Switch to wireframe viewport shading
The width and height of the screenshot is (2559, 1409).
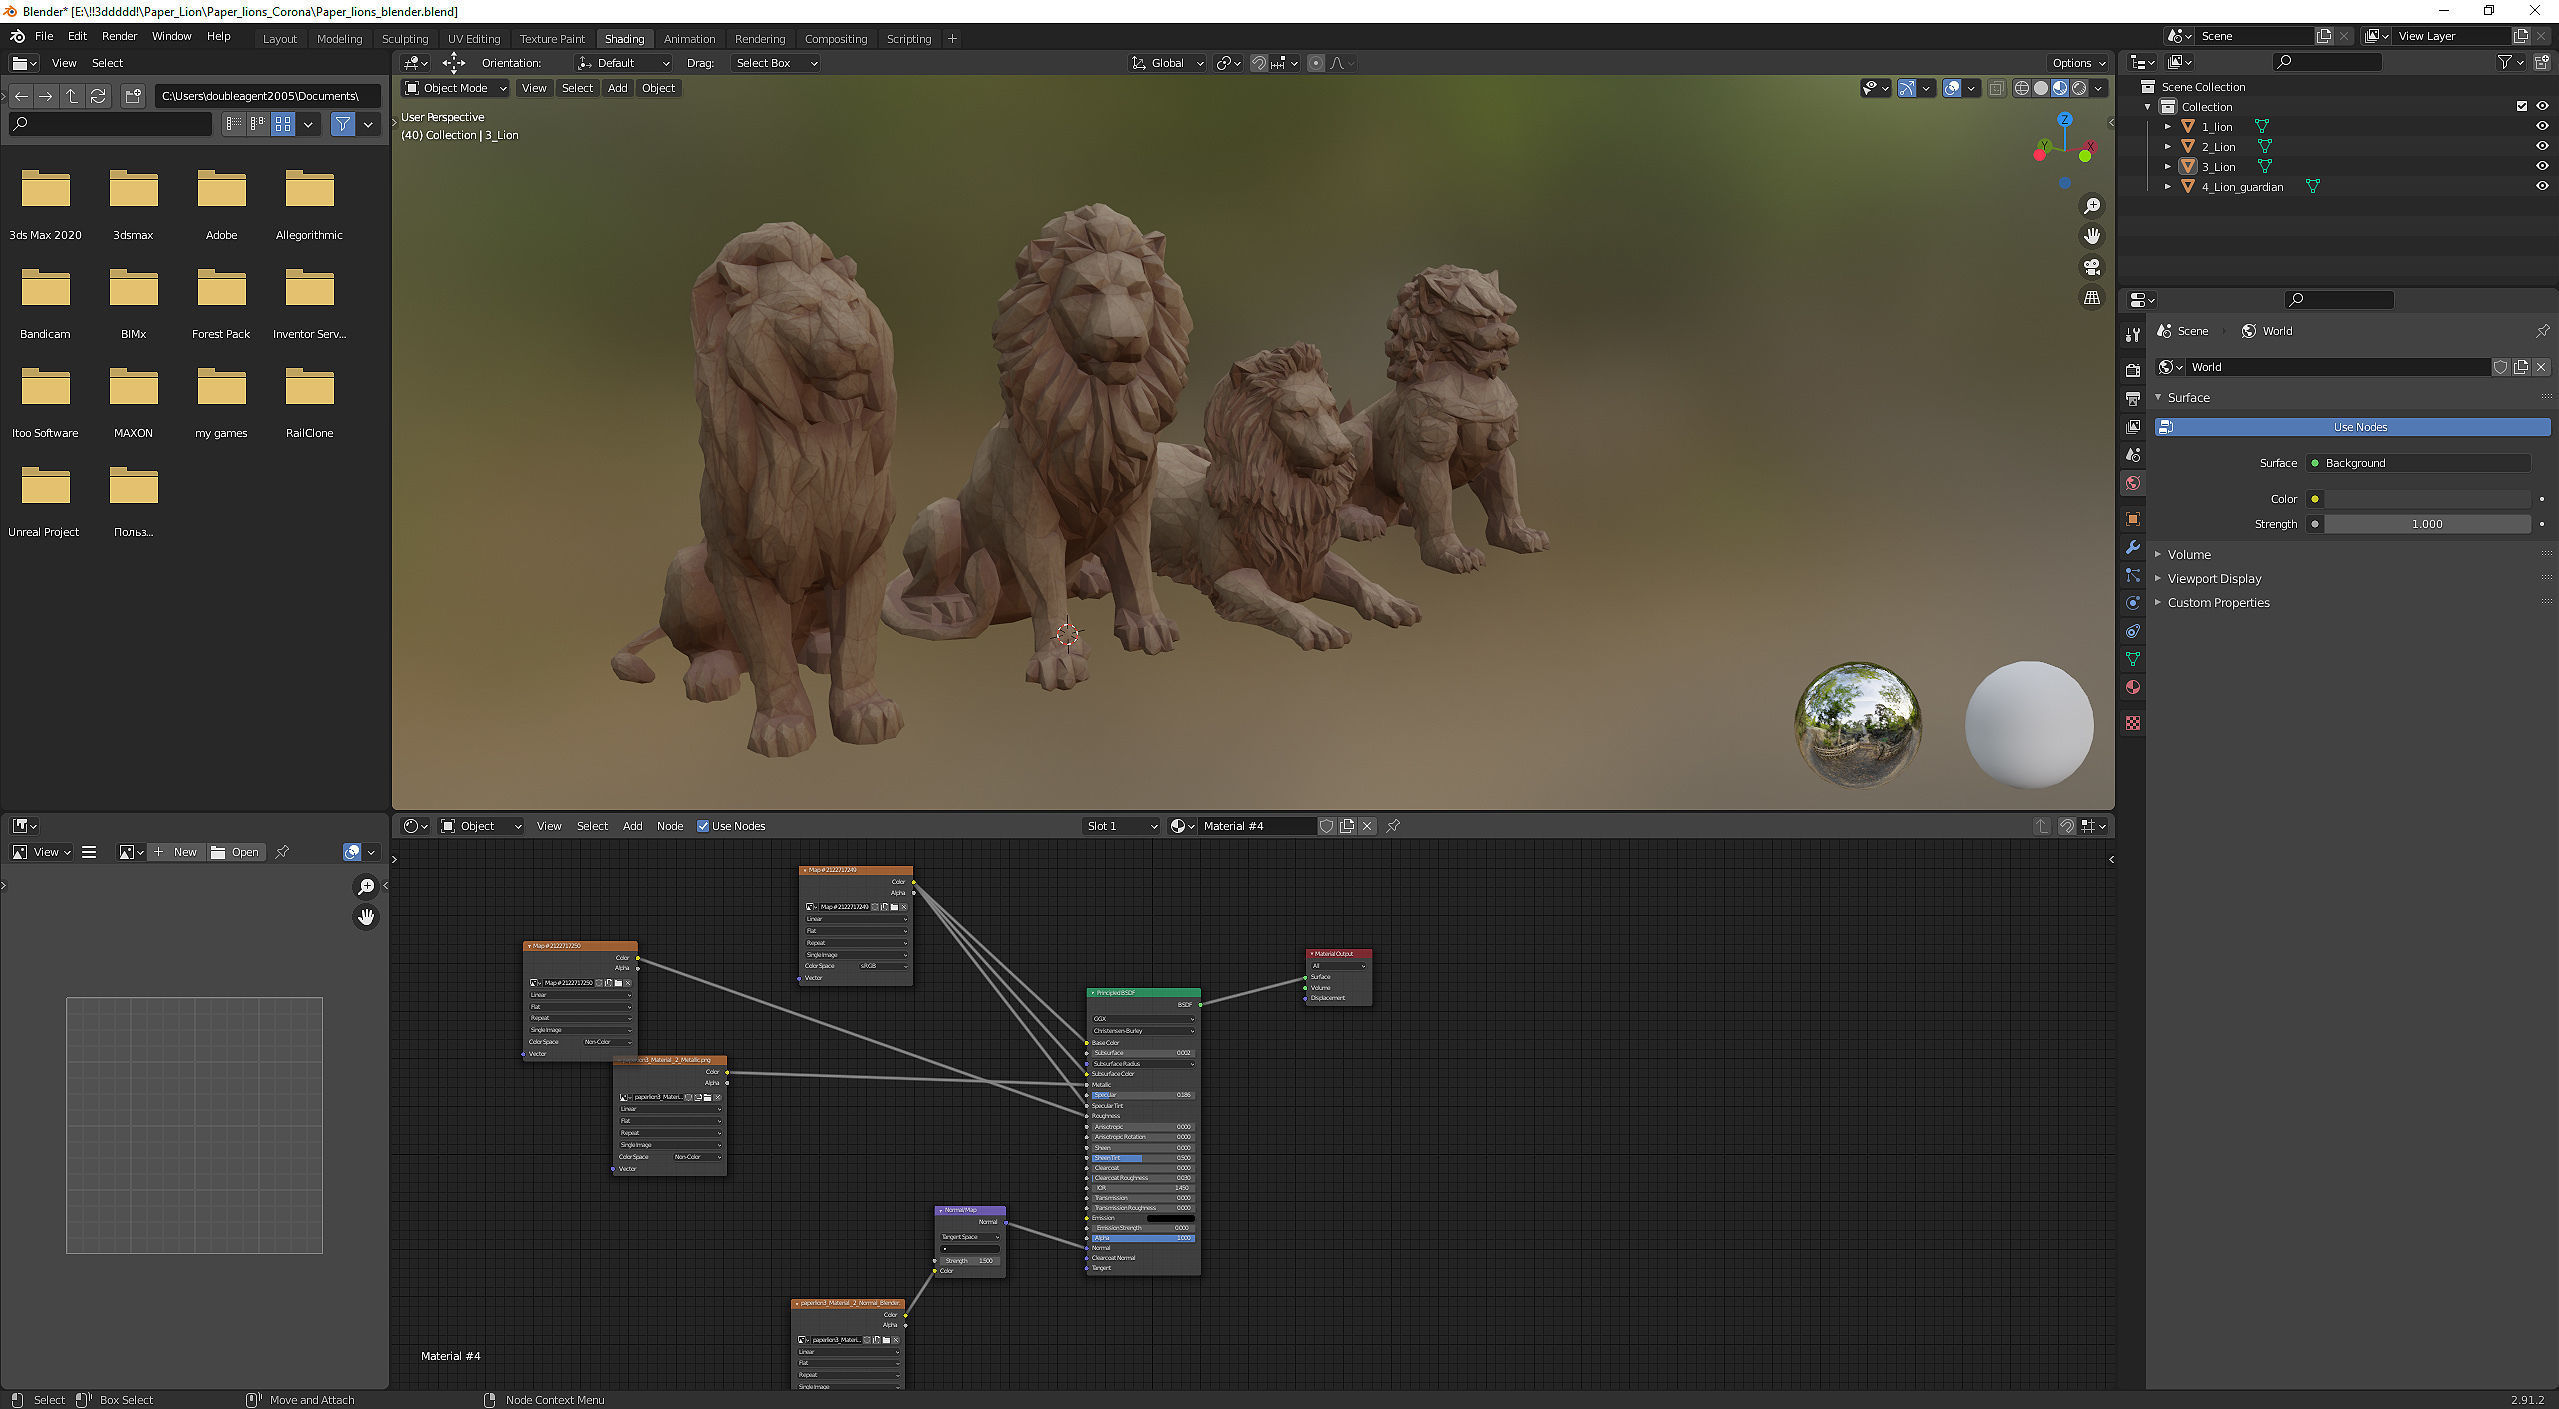[x=2021, y=88]
